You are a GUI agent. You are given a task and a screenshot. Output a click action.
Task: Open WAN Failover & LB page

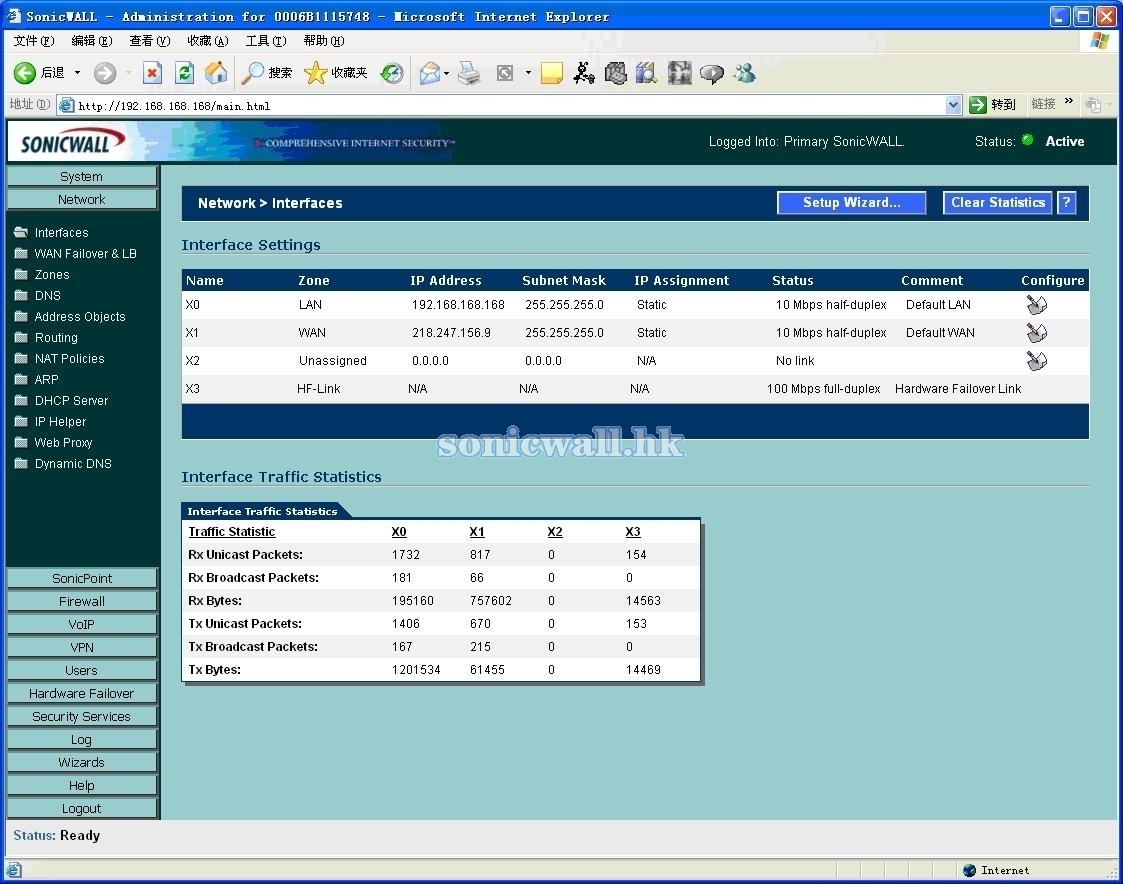point(85,254)
